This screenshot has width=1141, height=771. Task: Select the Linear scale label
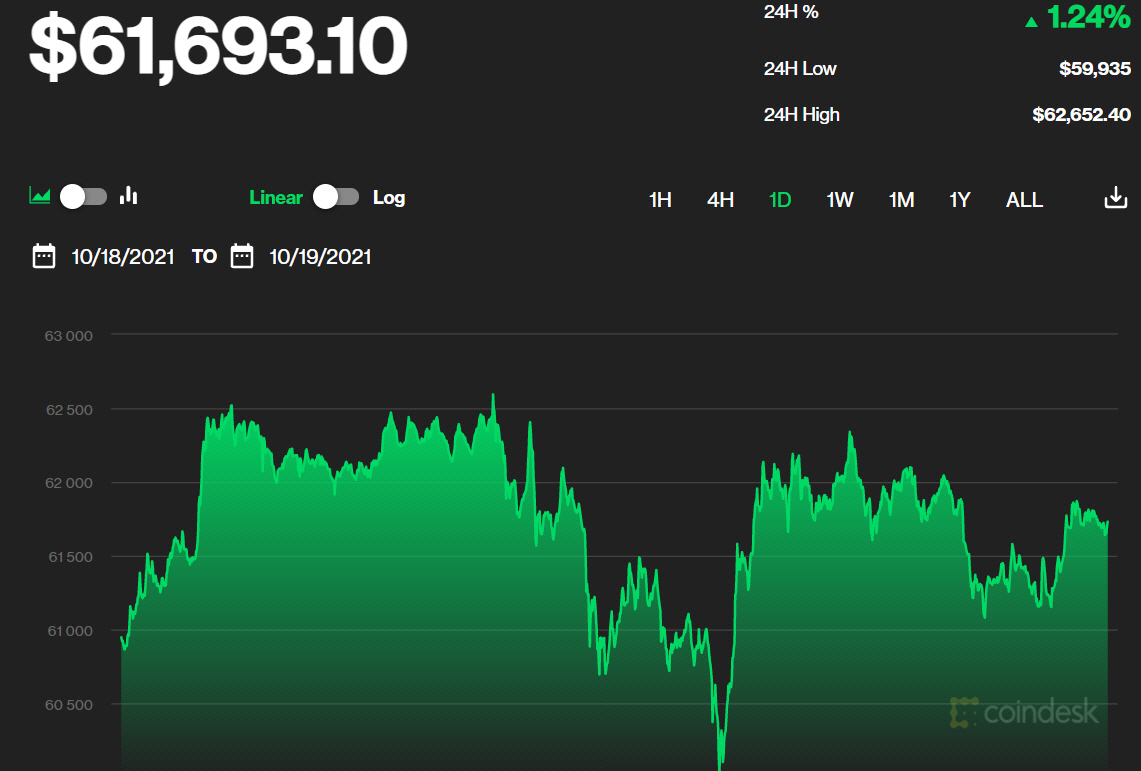pyautogui.click(x=276, y=197)
